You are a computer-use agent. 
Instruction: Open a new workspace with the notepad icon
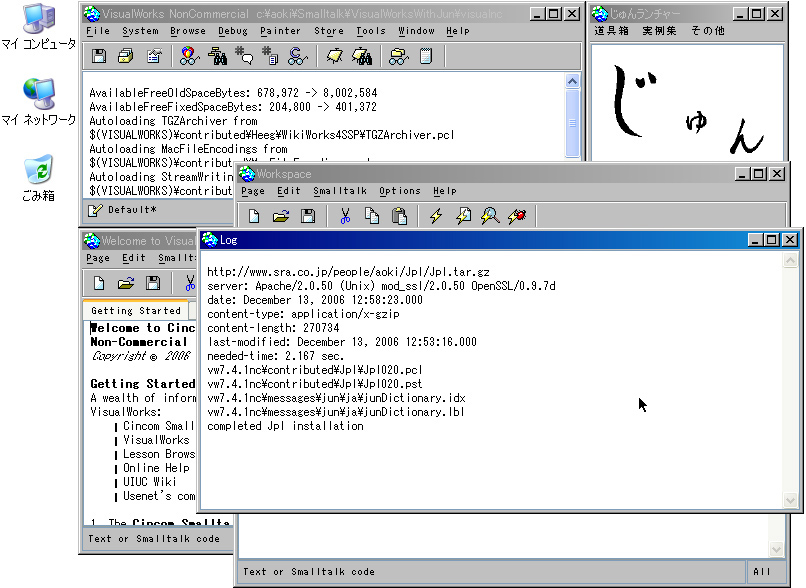tap(426, 56)
